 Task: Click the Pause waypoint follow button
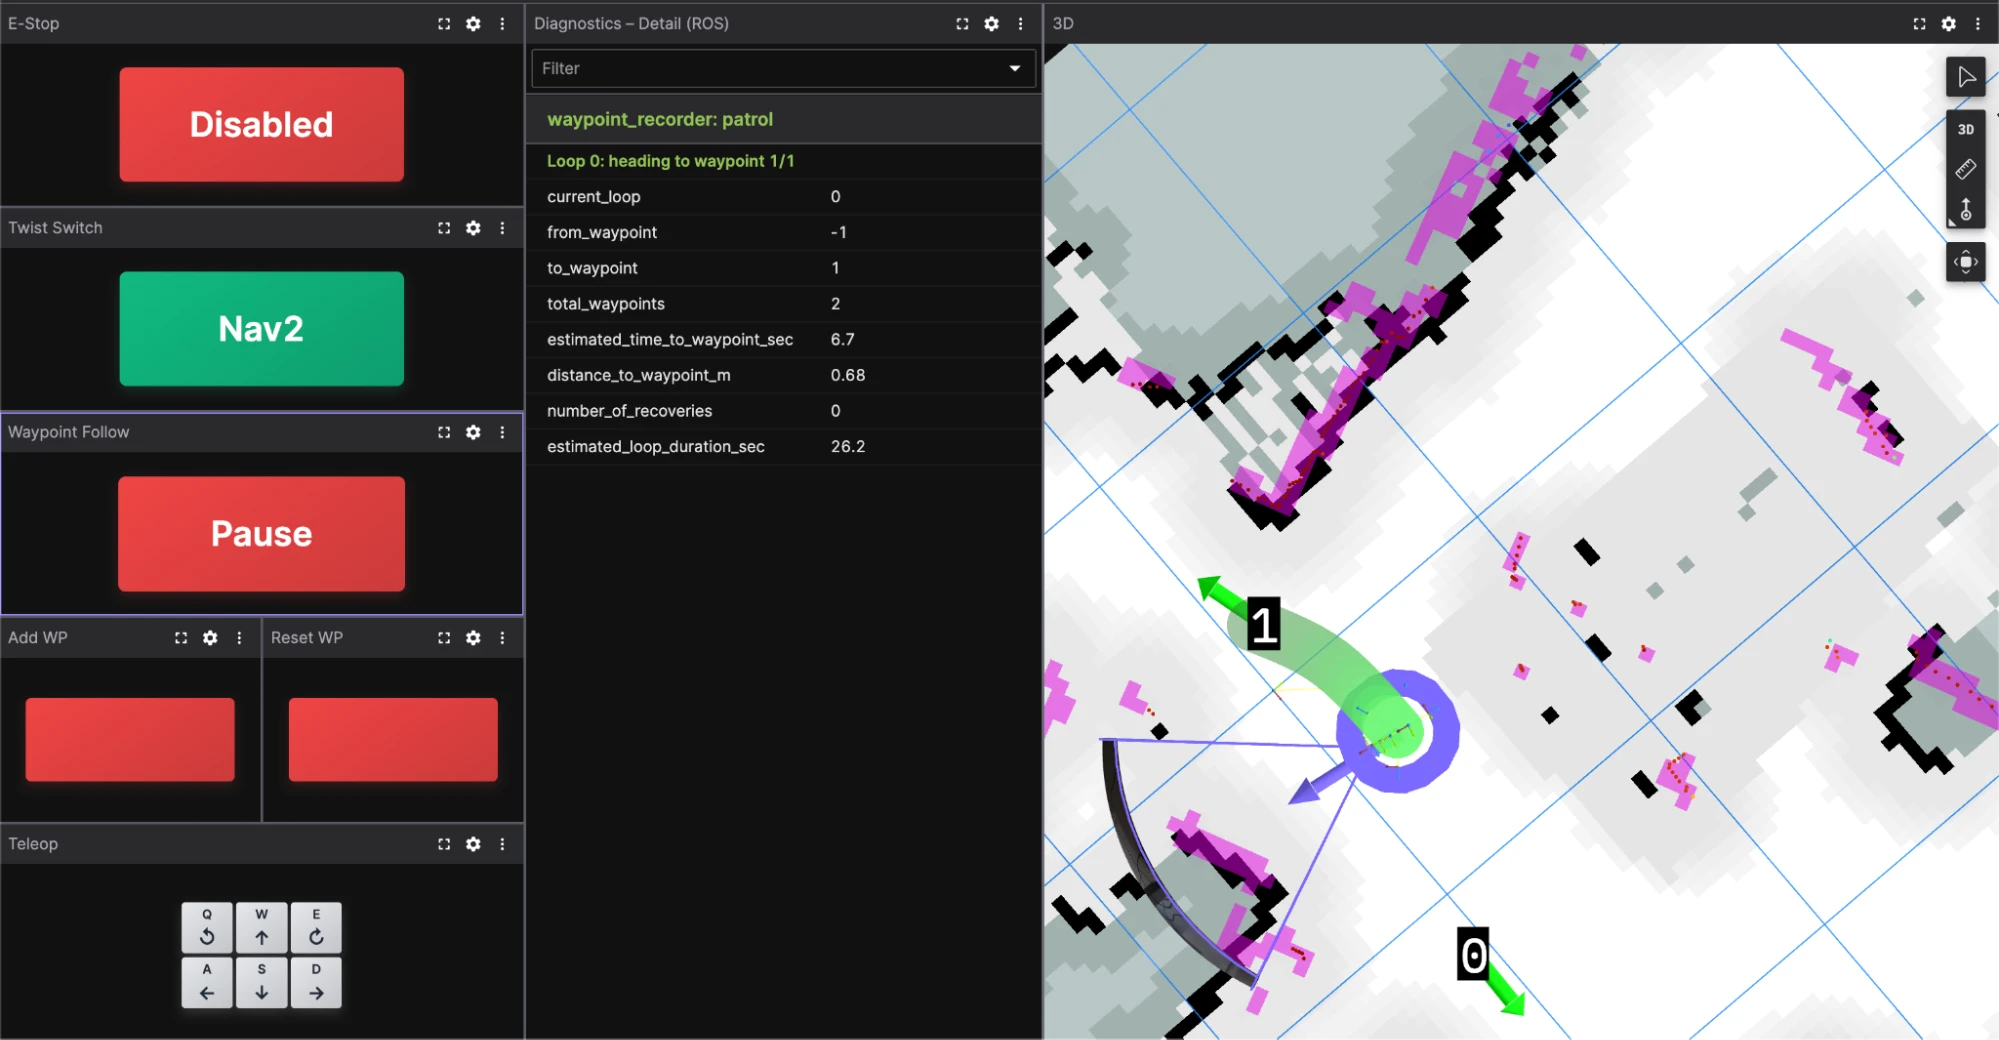(262, 533)
